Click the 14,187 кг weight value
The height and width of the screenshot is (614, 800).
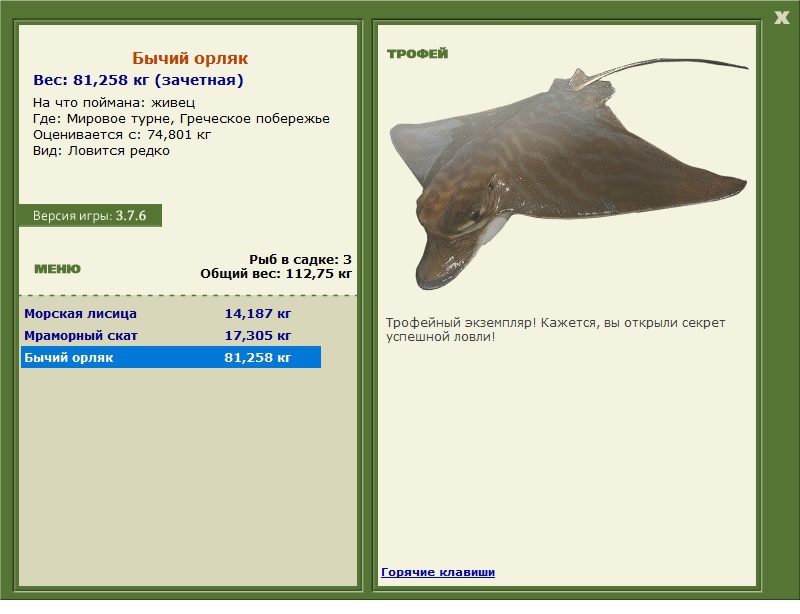pyautogui.click(x=258, y=313)
